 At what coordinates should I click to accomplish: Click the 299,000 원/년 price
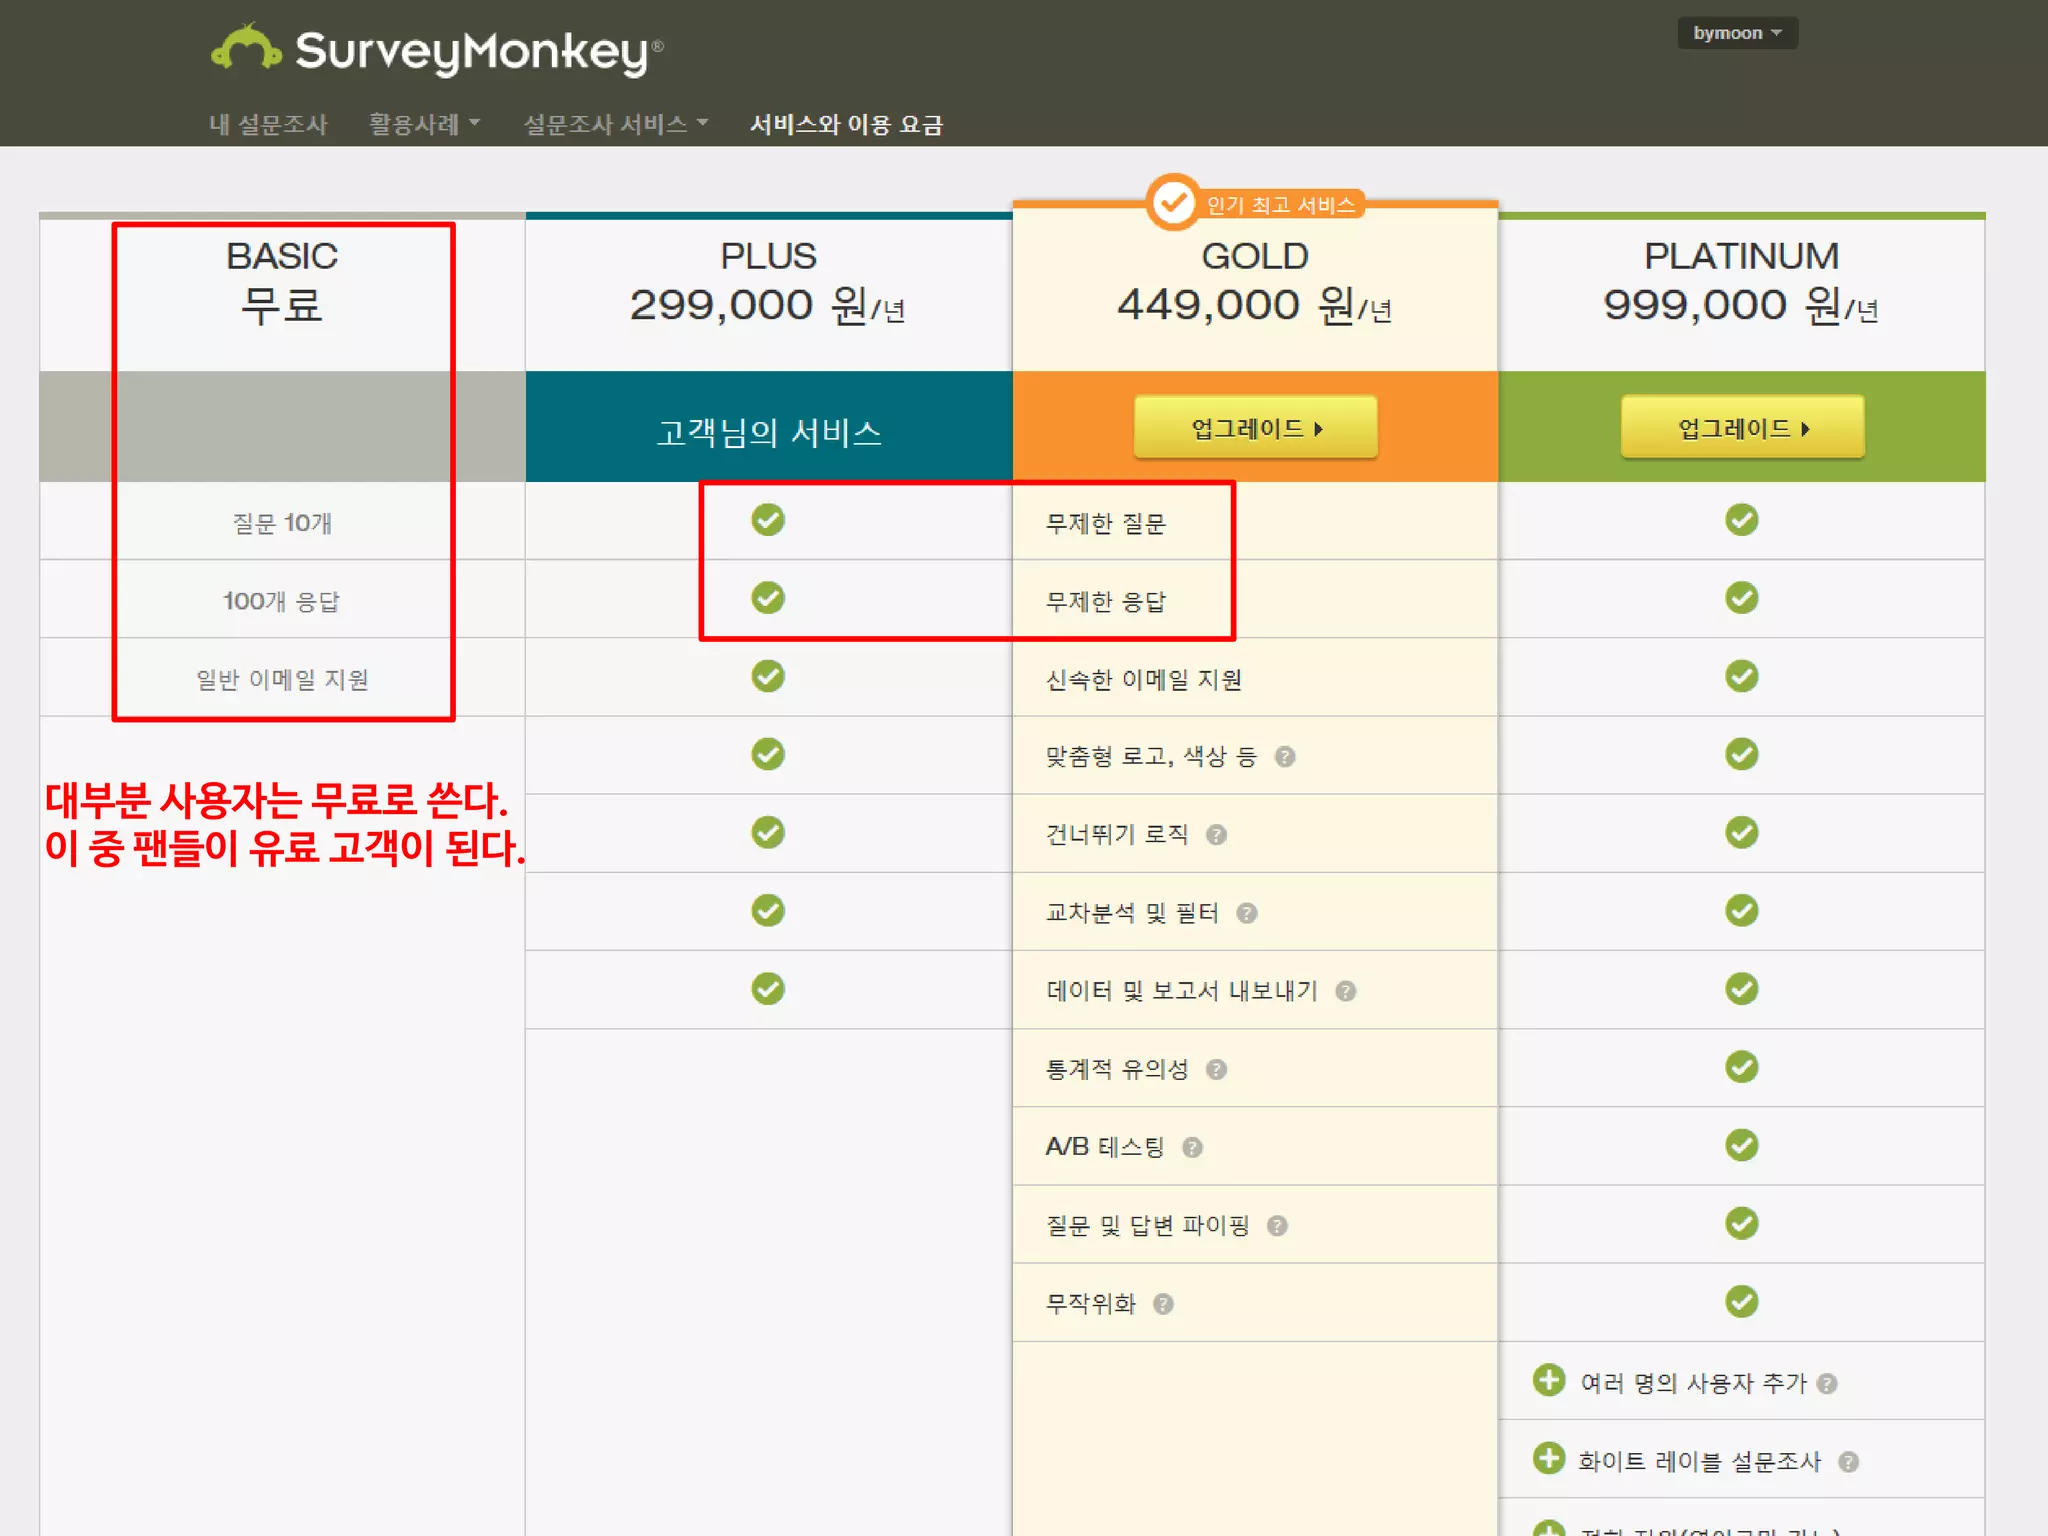click(x=768, y=305)
